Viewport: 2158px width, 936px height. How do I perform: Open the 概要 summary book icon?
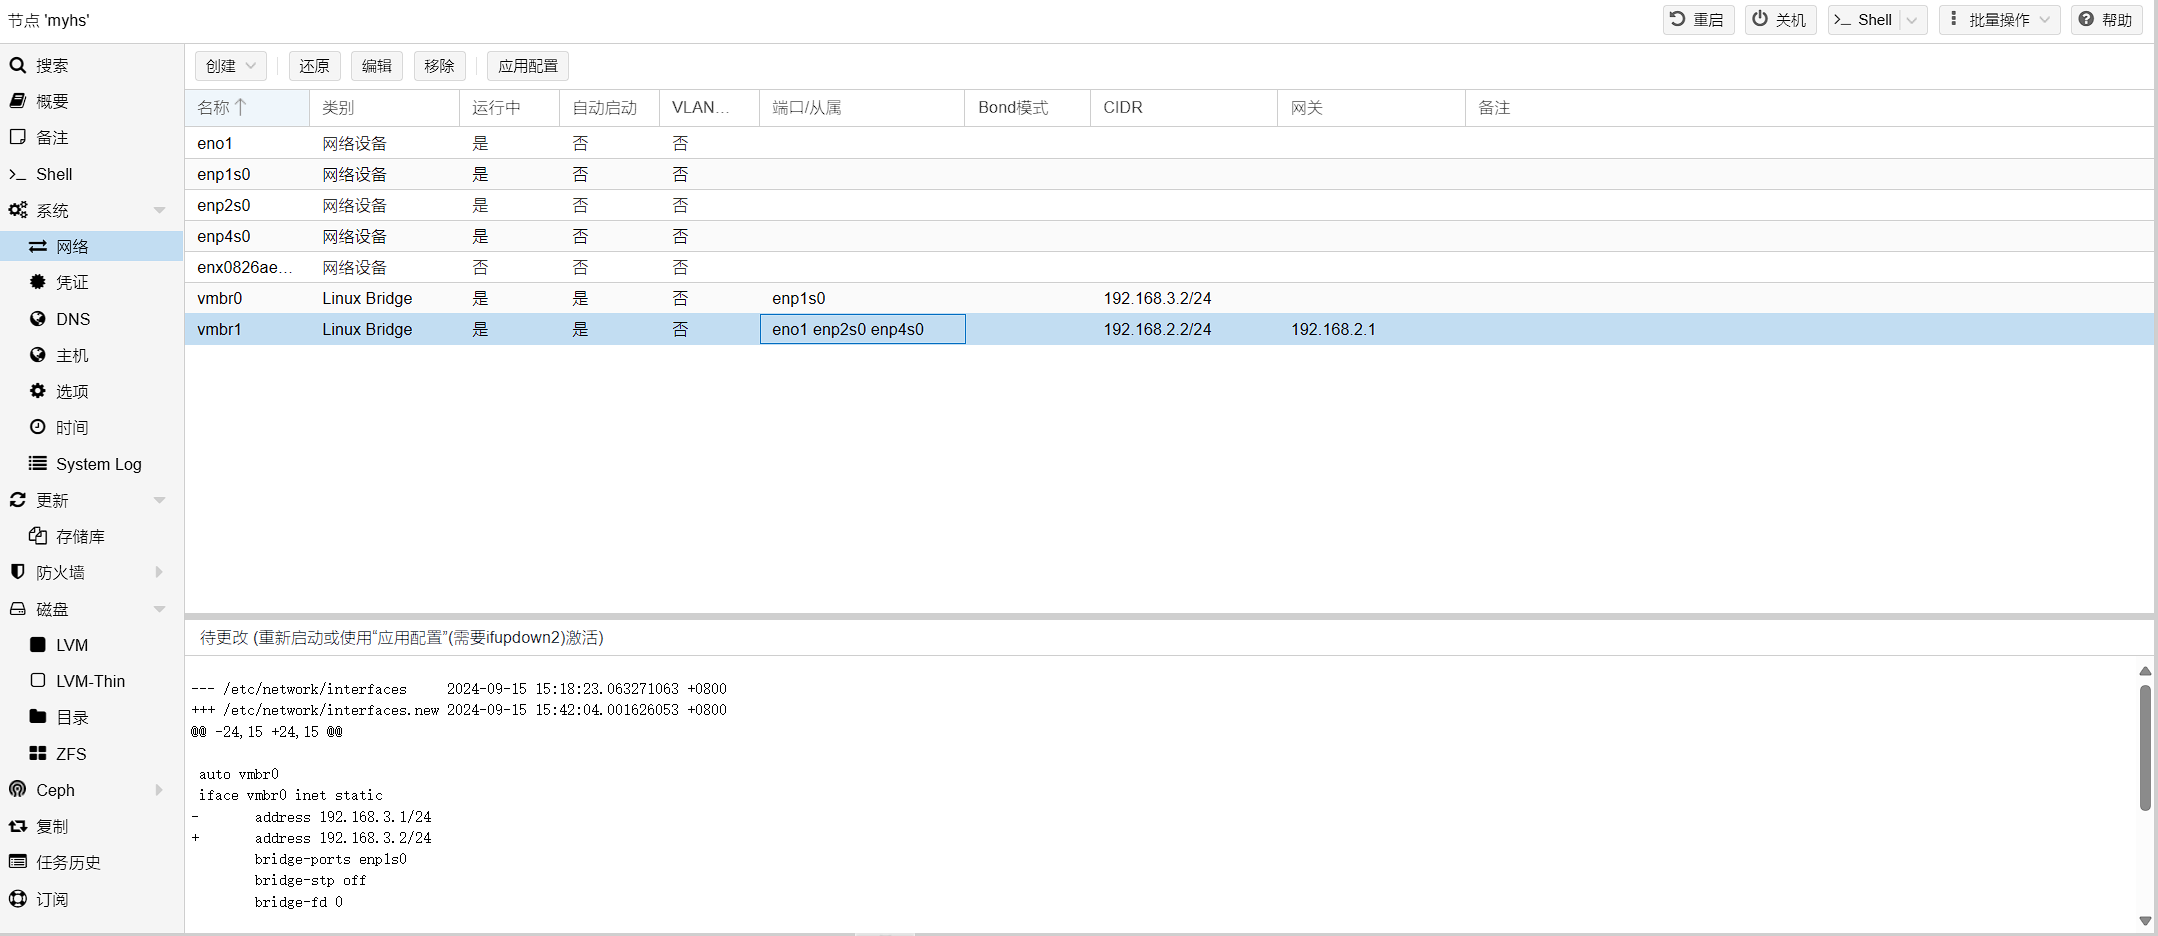[17, 102]
